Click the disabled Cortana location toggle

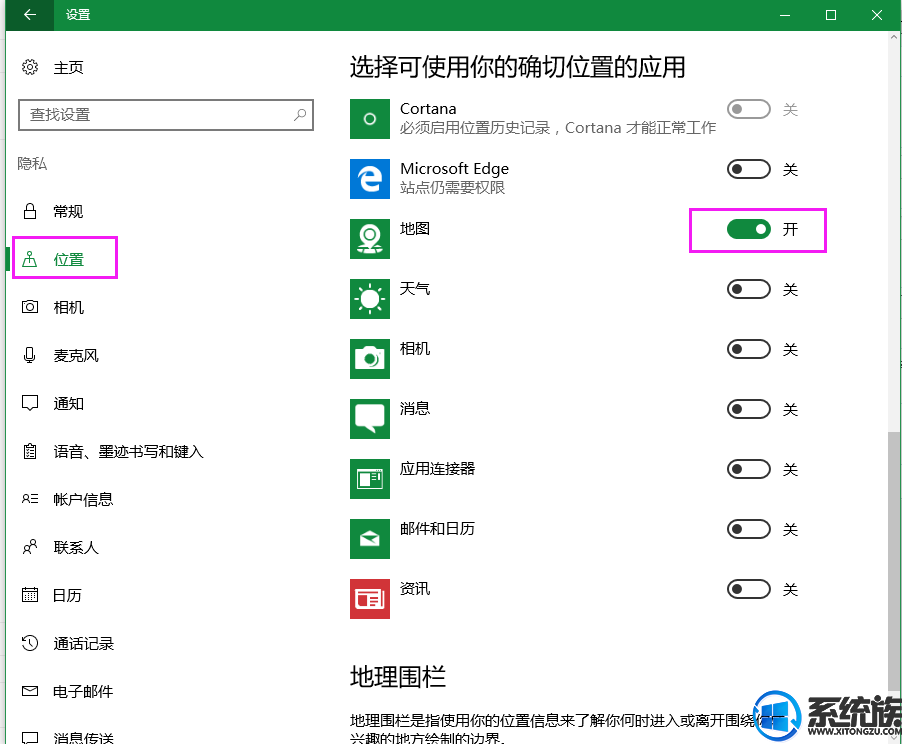pos(748,109)
